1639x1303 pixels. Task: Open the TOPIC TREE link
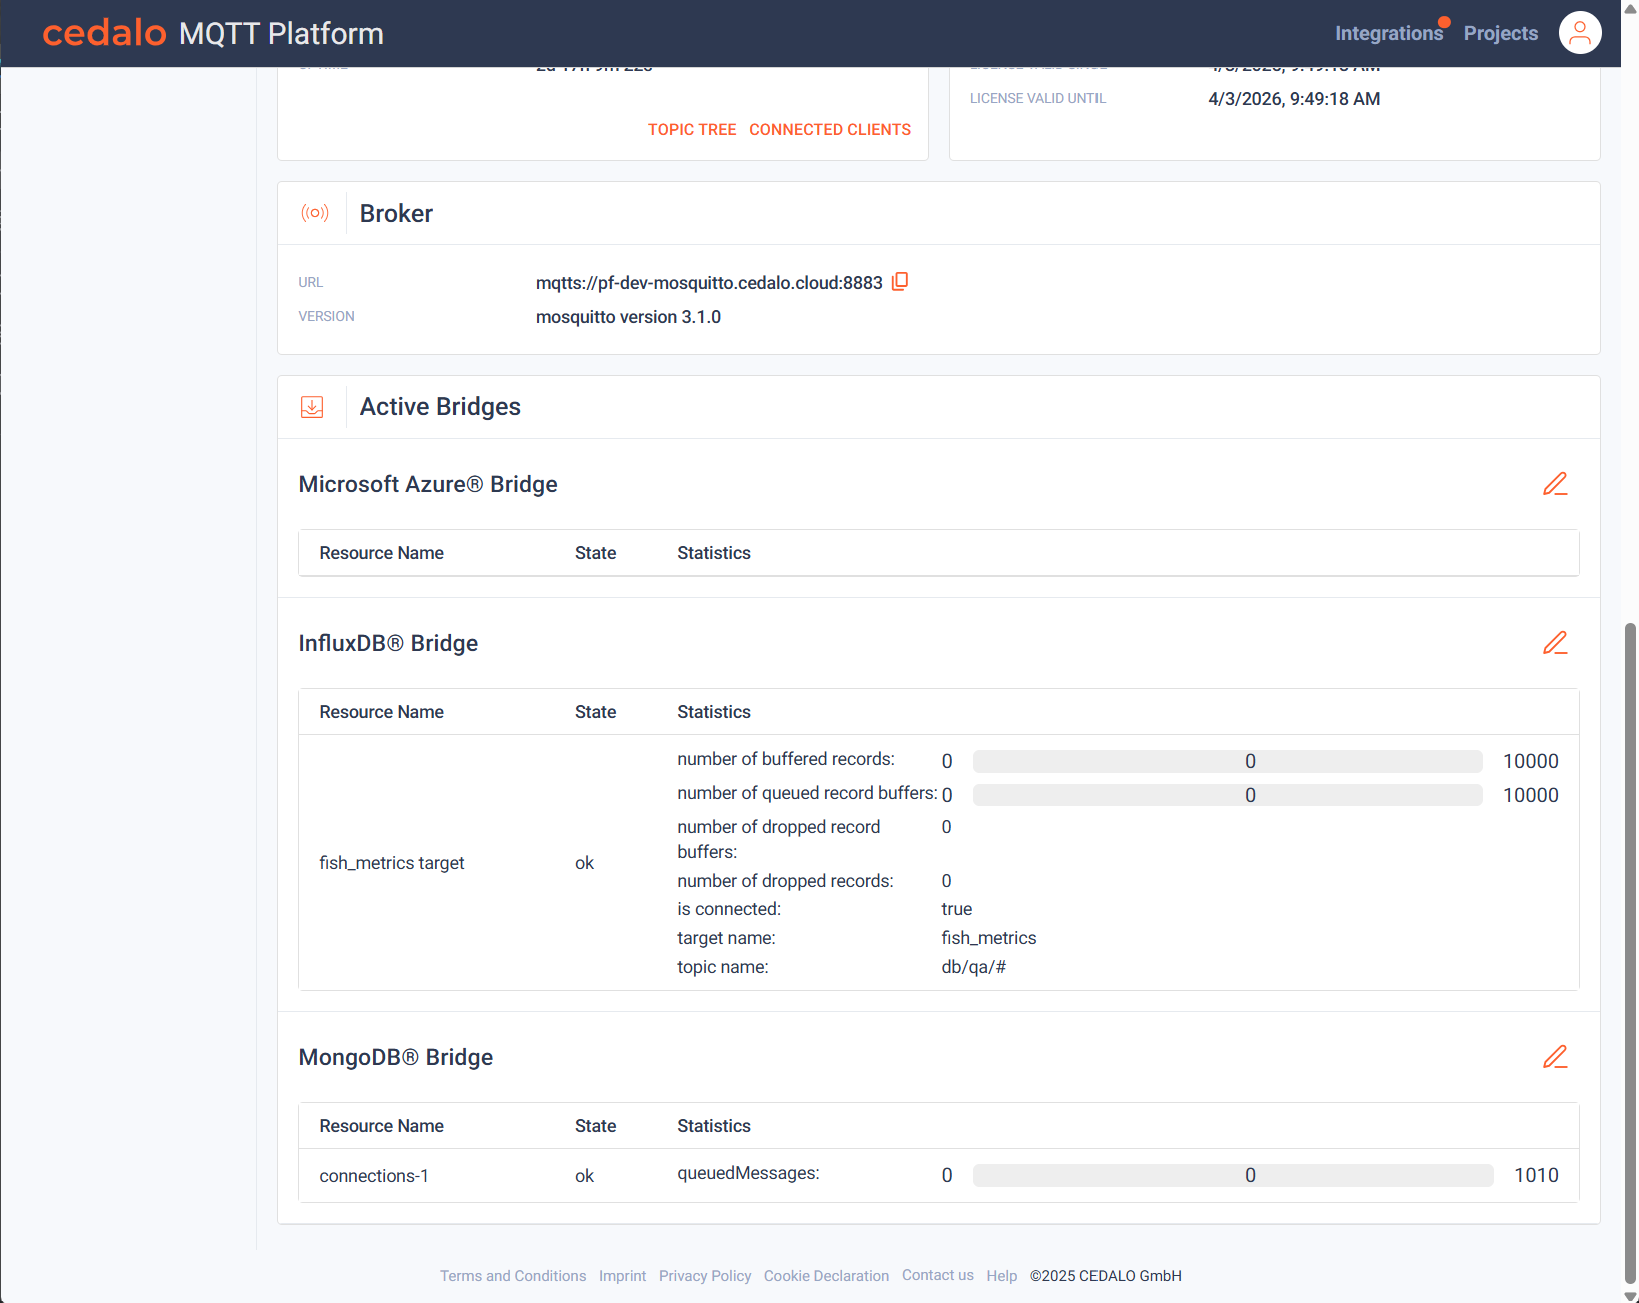point(692,130)
